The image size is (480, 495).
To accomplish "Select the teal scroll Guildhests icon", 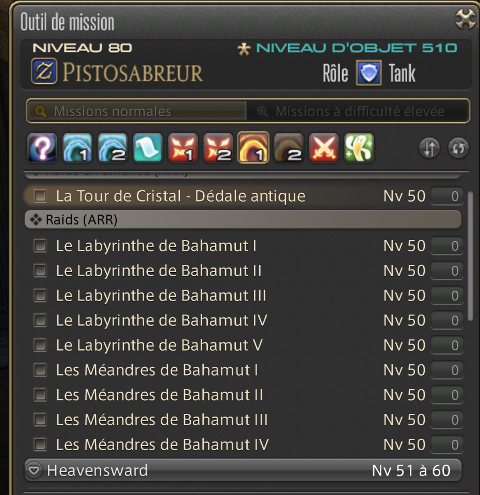I will click(148, 148).
